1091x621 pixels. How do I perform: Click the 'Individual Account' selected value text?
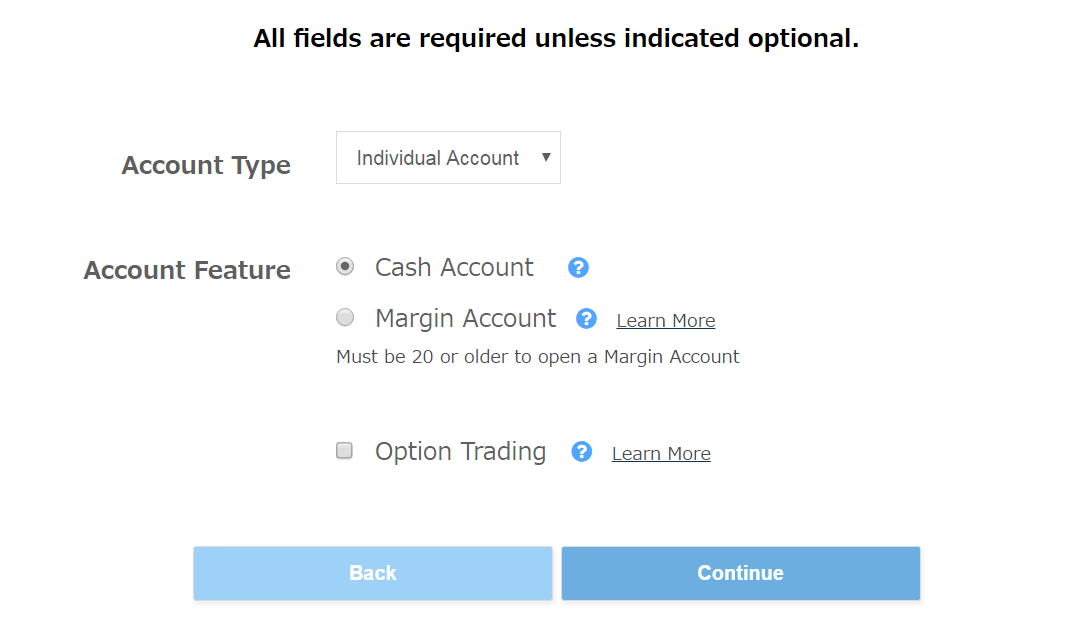[x=438, y=158]
